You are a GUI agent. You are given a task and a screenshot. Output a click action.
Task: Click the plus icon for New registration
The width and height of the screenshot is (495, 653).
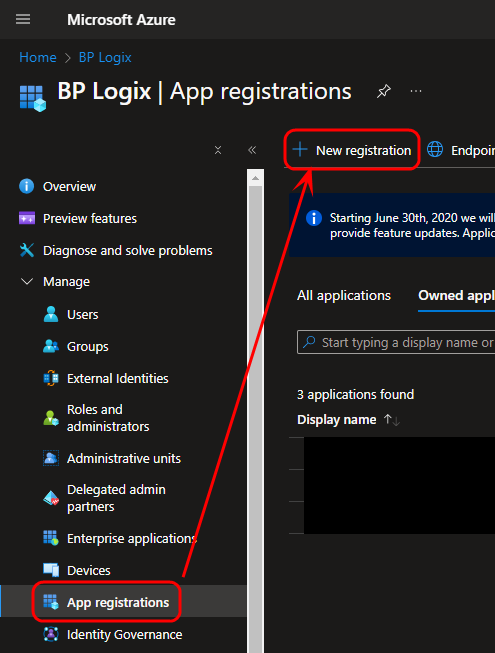point(300,150)
